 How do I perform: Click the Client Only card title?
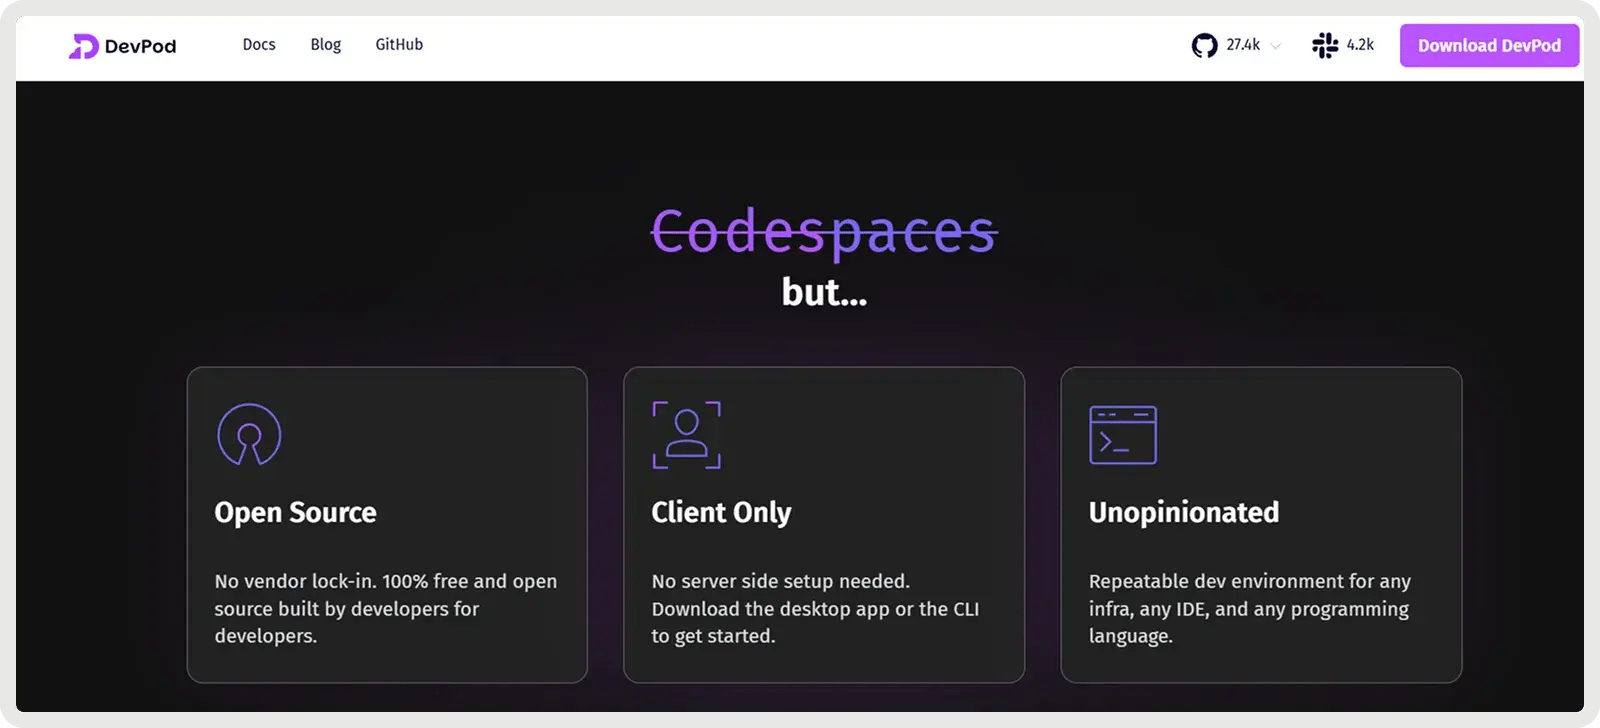coord(721,512)
